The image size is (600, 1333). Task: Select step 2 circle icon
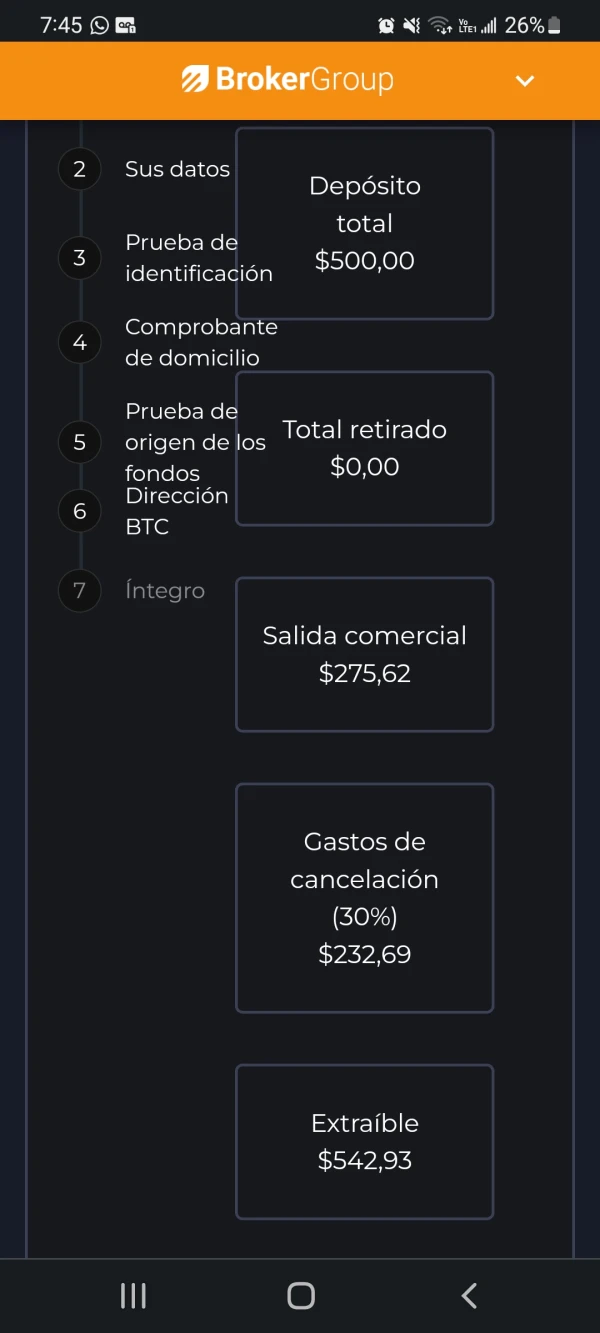80,169
